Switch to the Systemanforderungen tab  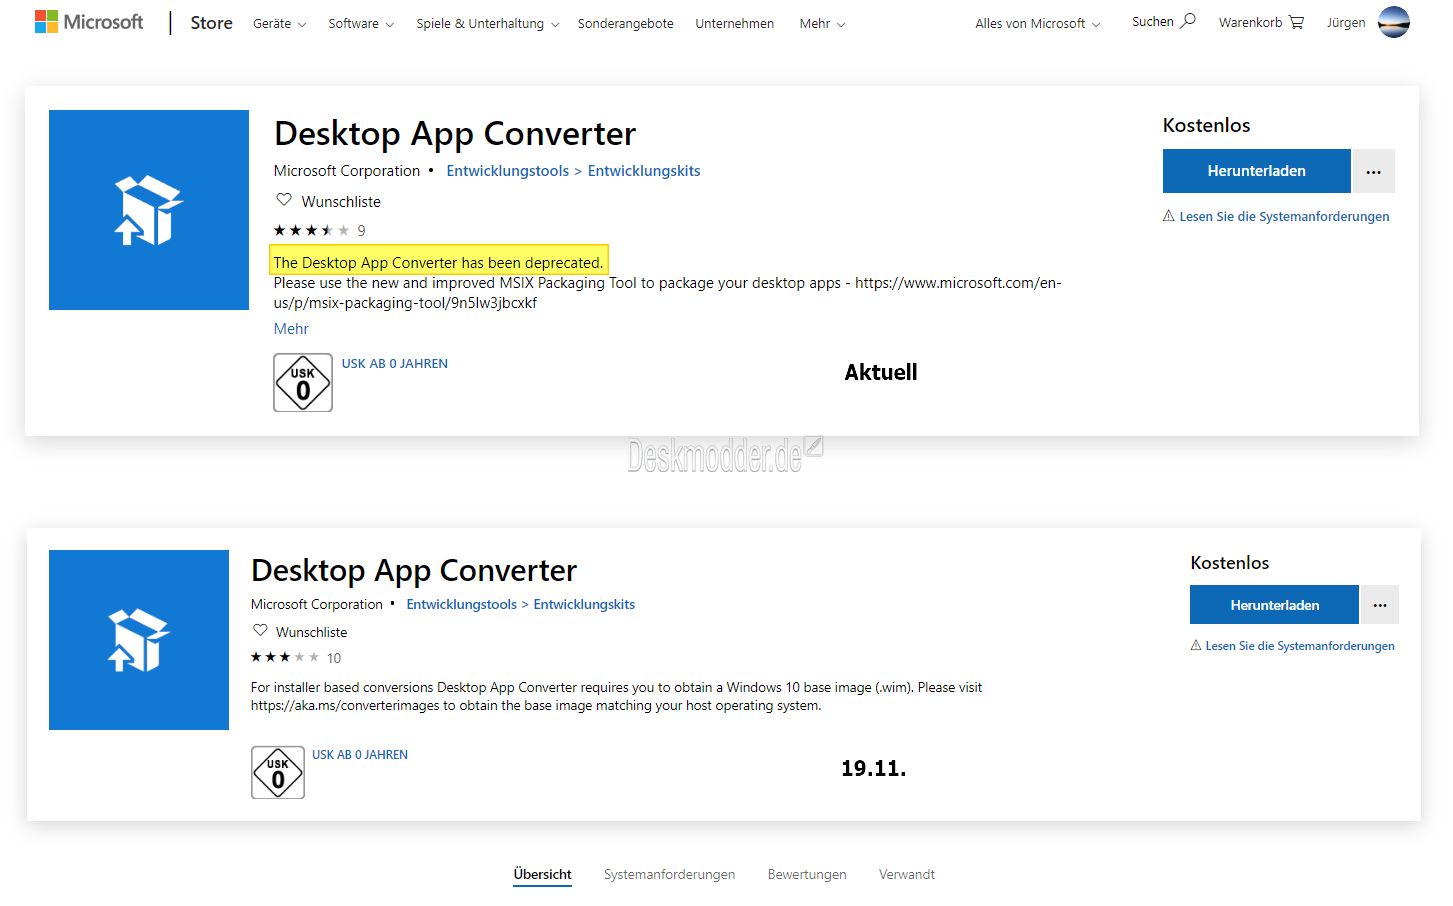click(669, 875)
